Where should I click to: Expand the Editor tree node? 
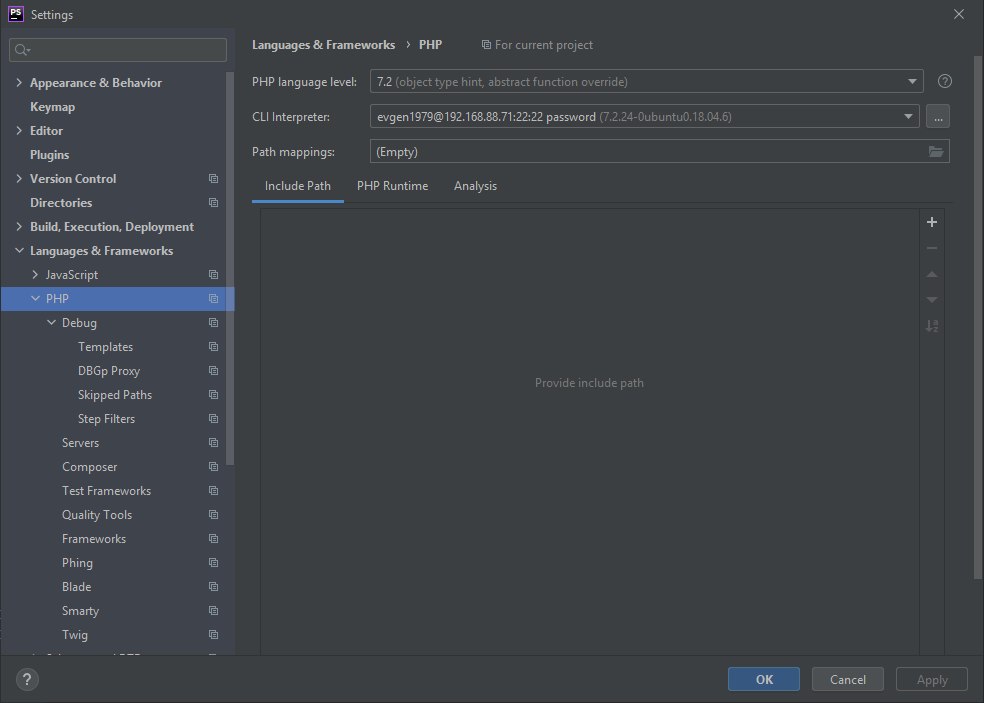point(19,131)
